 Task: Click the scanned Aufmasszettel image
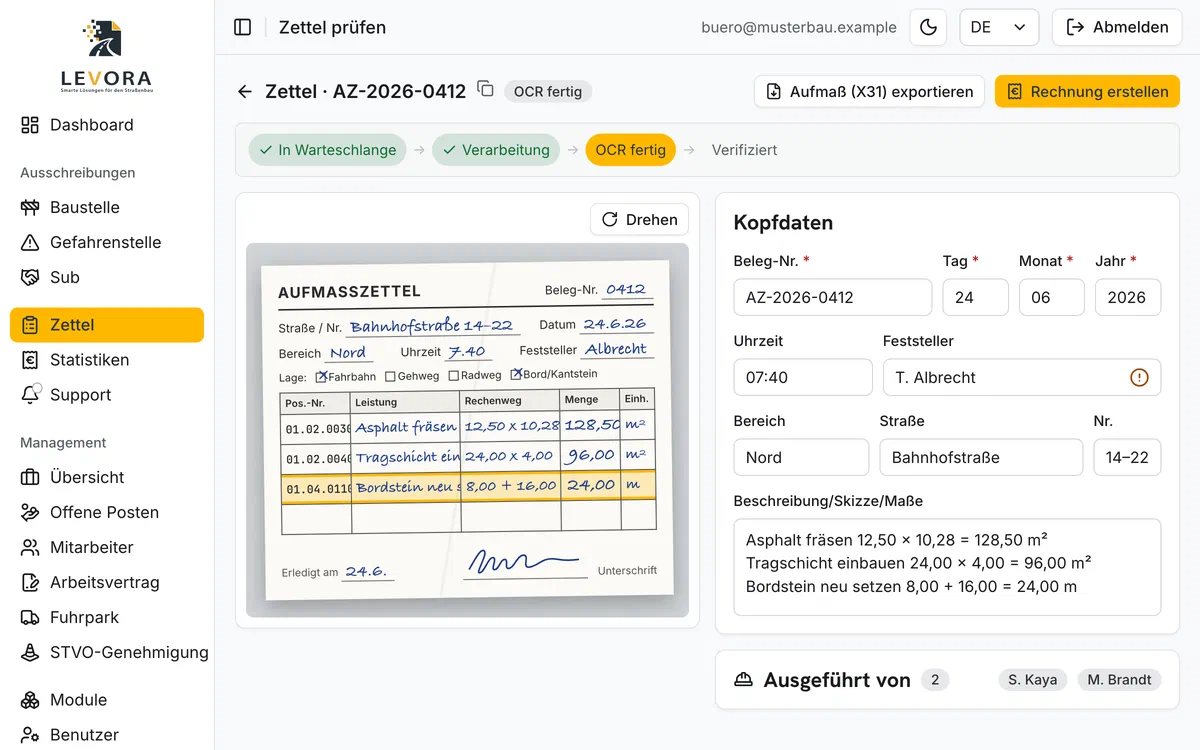point(467,430)
